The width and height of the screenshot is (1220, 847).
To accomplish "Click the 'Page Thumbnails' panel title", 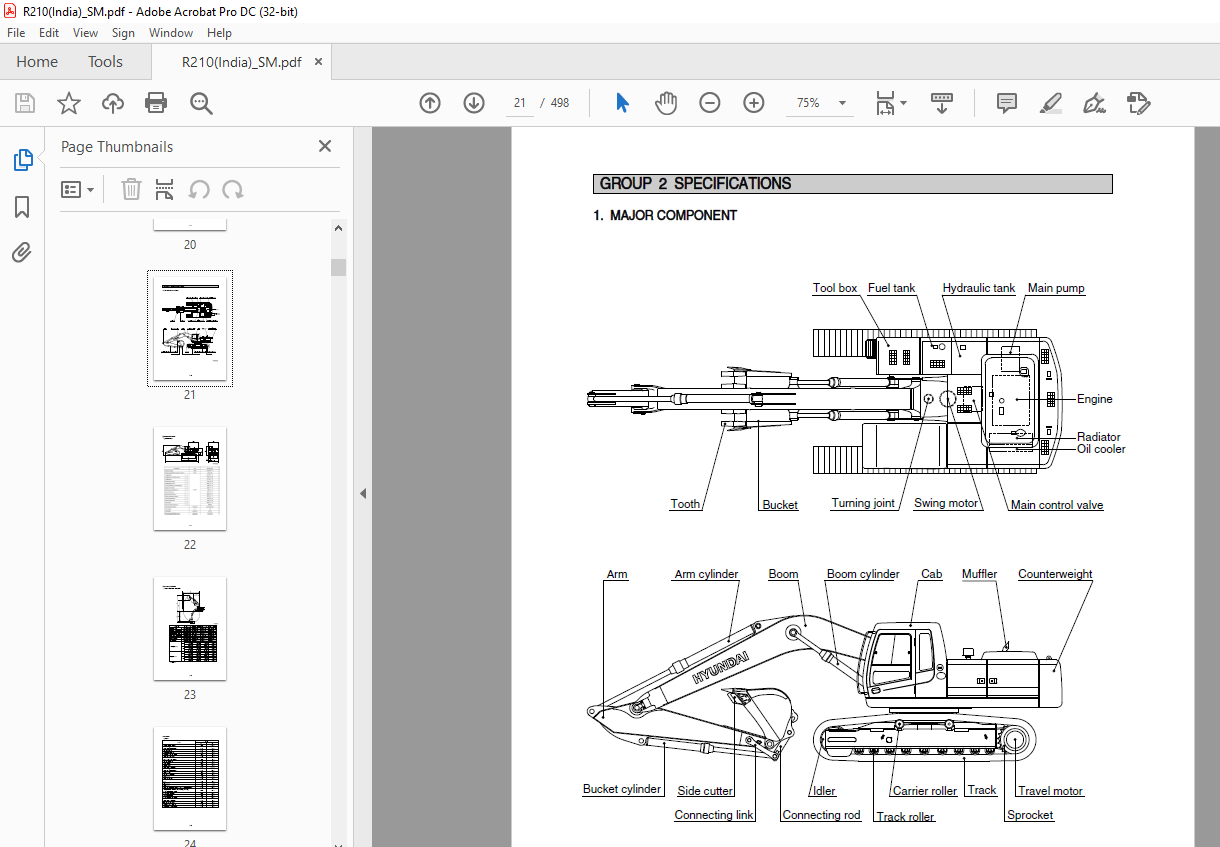I will tap(117, 147).
